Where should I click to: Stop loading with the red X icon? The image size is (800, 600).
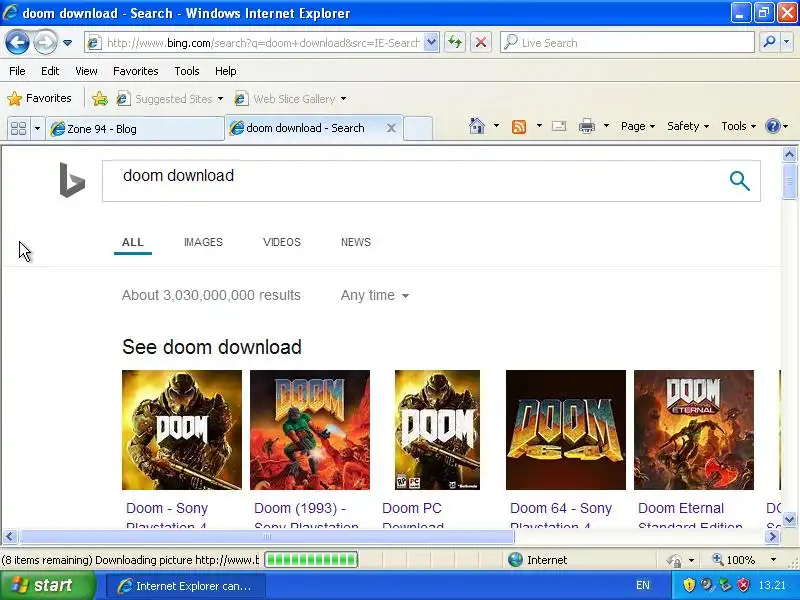click(x=481, y=43)
